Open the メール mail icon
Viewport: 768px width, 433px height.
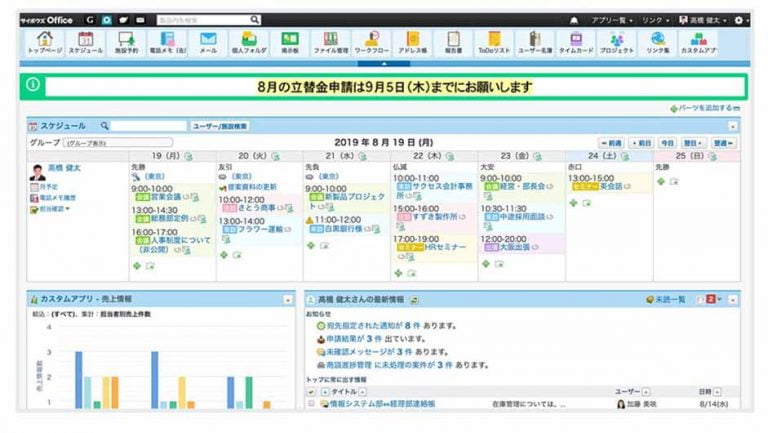click(x=208, y=42)
